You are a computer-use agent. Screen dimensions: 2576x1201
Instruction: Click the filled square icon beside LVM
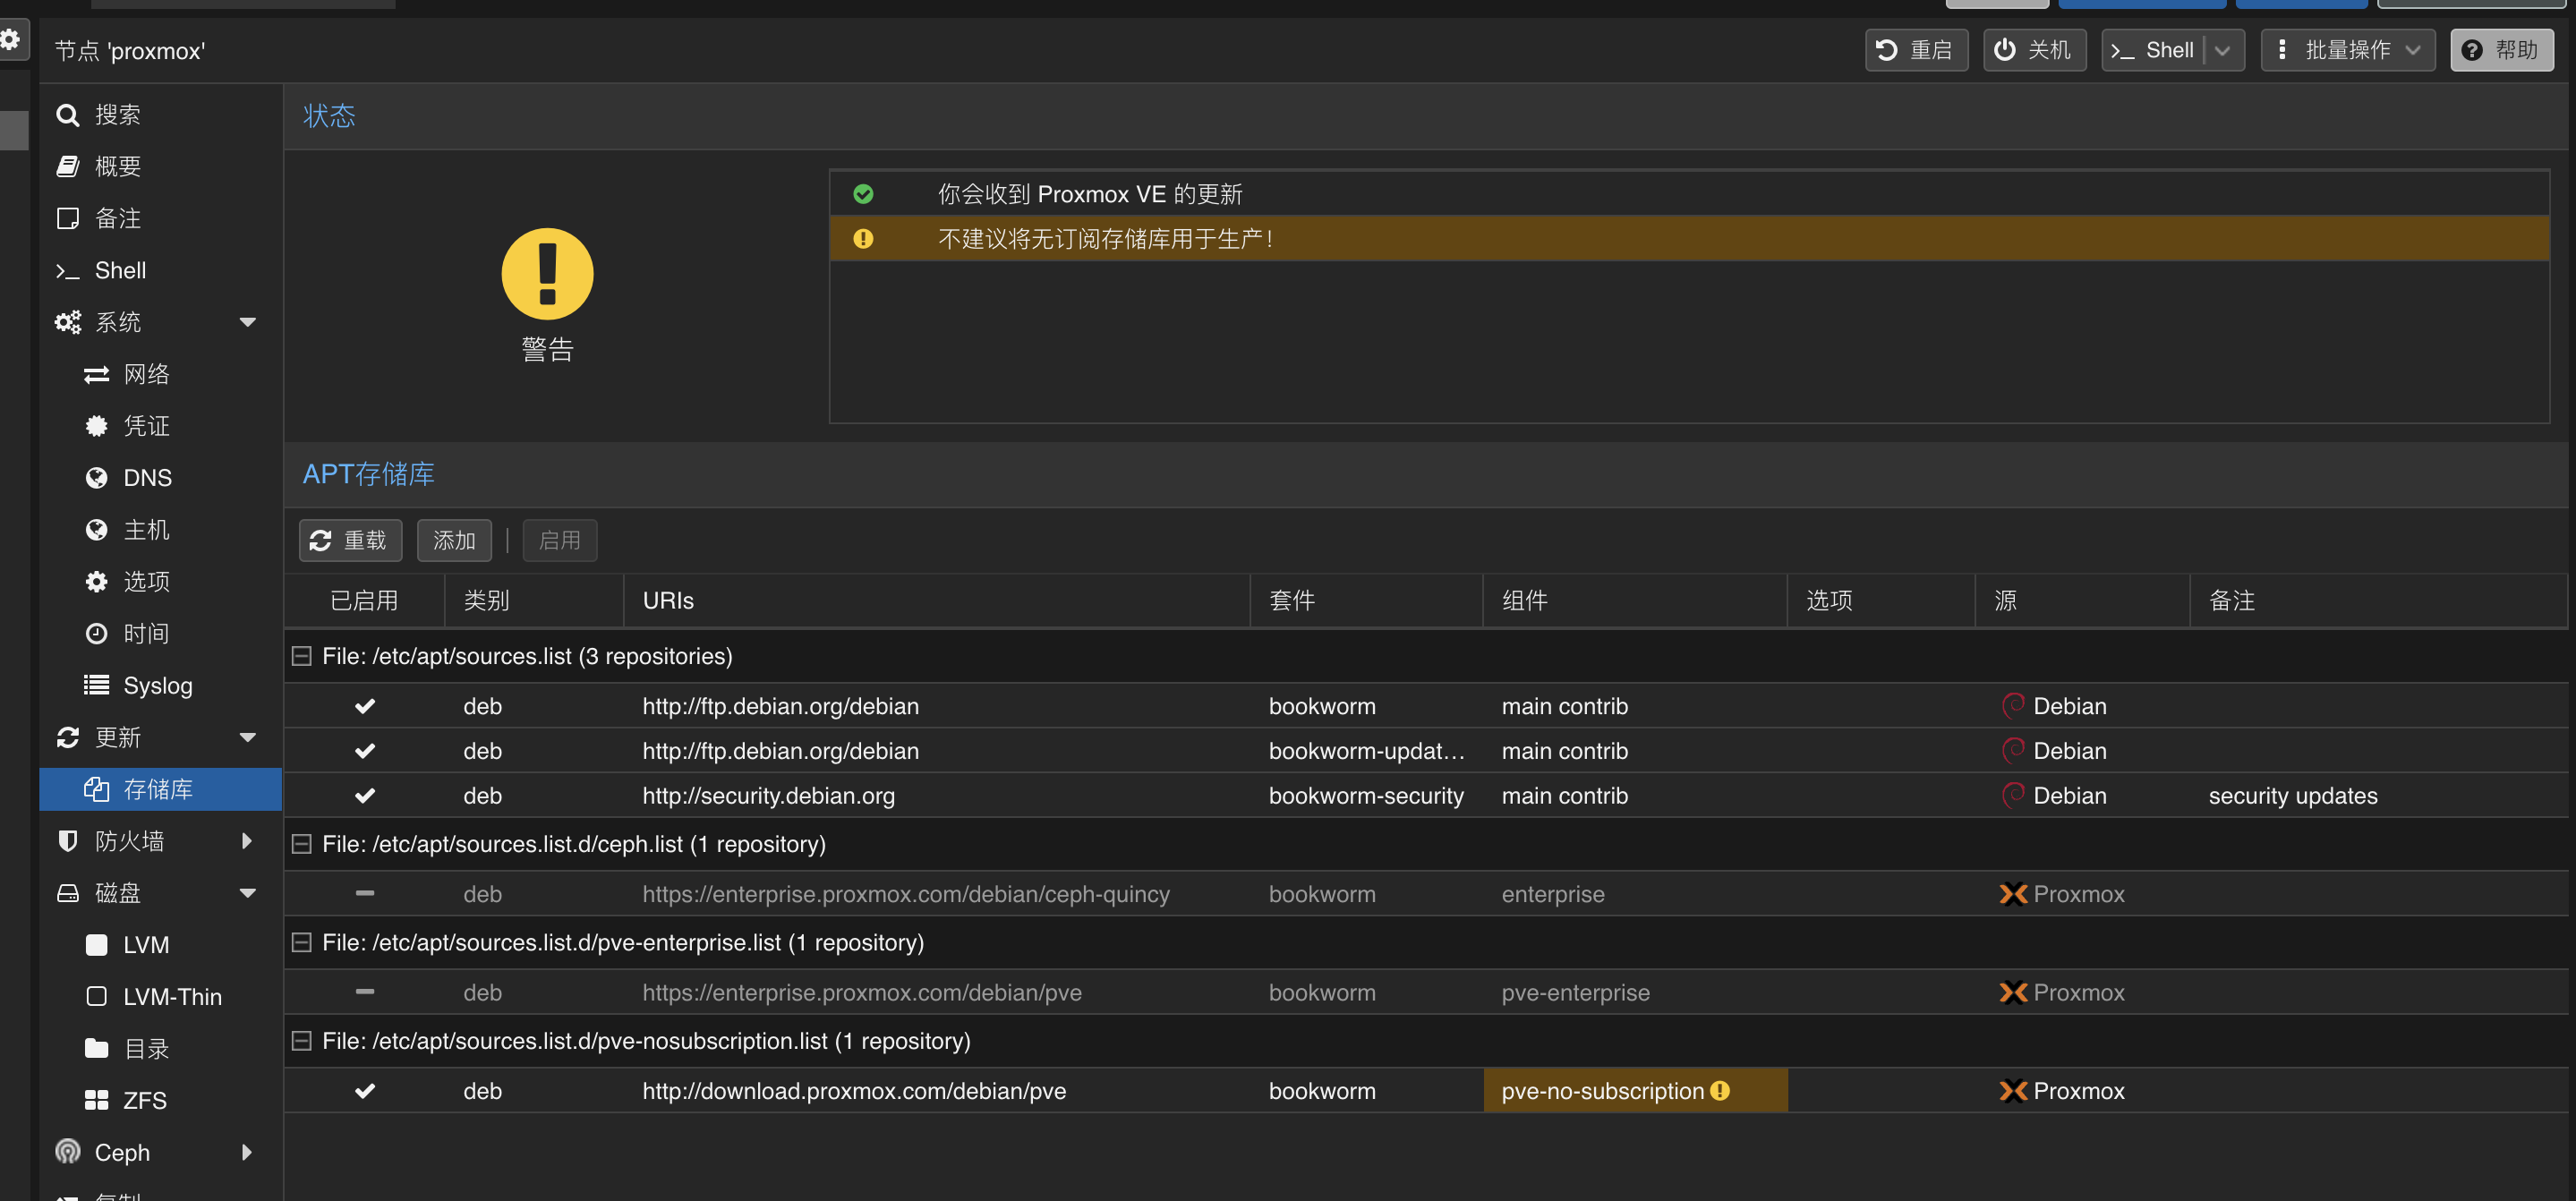(96, 945)
